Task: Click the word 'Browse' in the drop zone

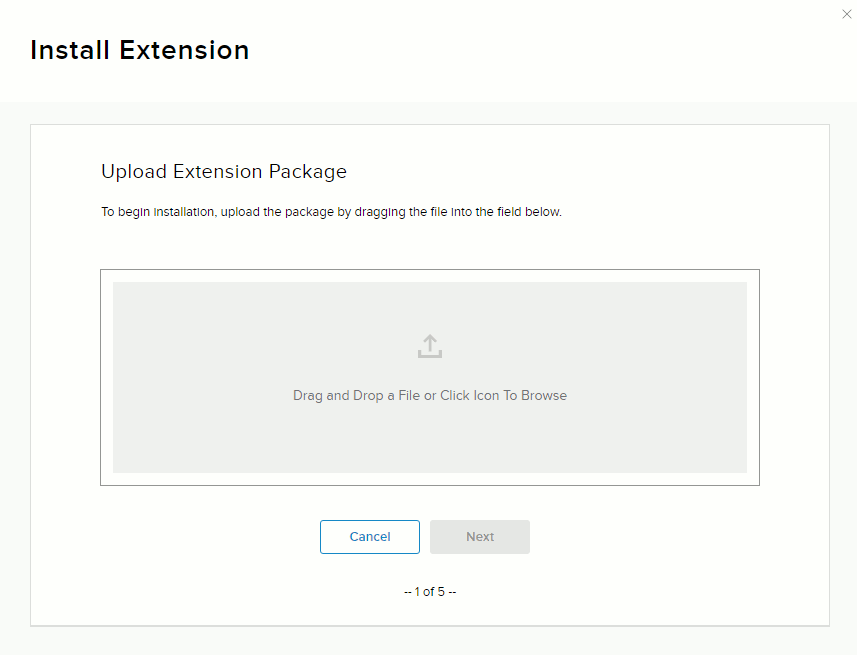Action: [x=544, y=396]
